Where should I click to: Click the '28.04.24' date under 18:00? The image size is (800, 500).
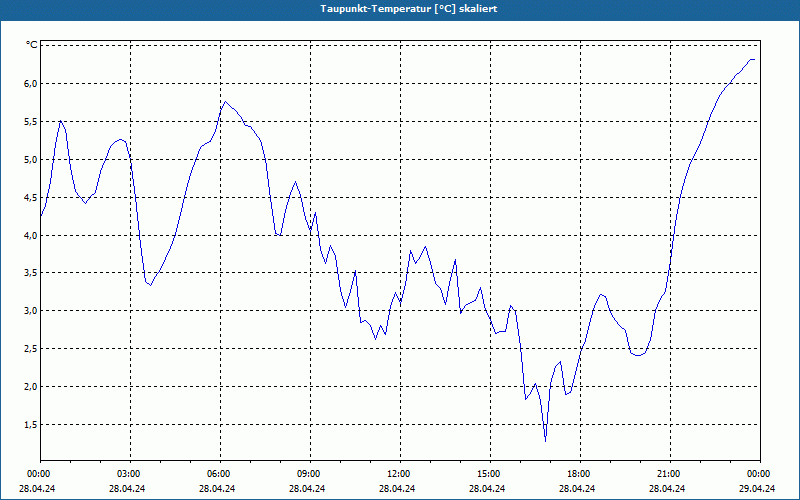coord(577,488)
